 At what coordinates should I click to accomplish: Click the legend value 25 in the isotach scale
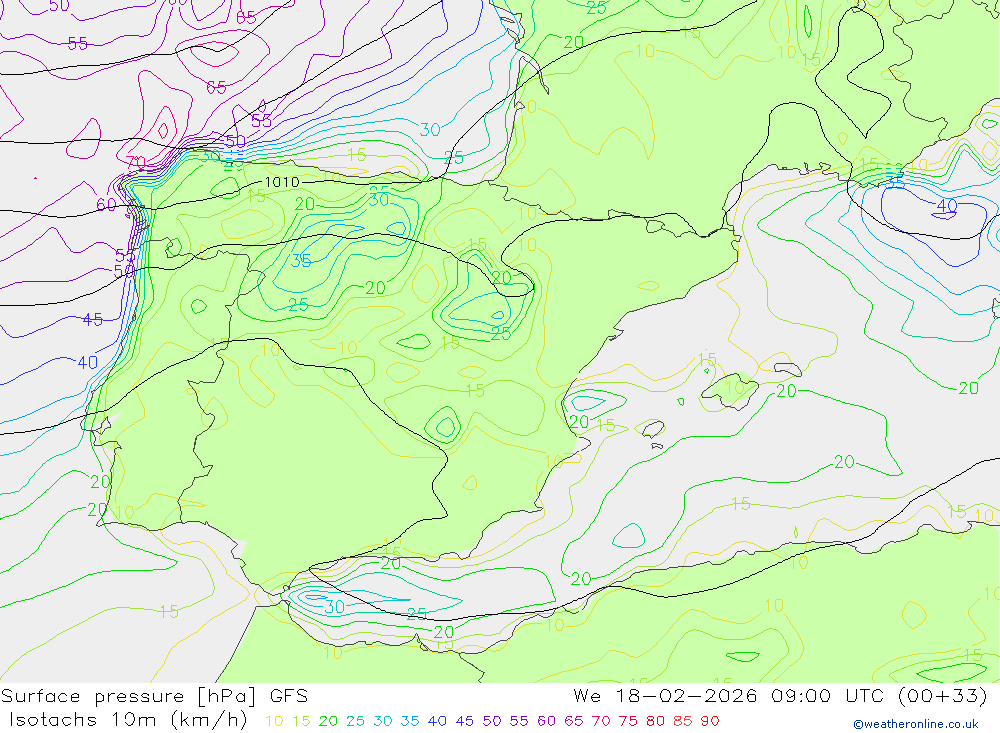(x=355, y=721)
